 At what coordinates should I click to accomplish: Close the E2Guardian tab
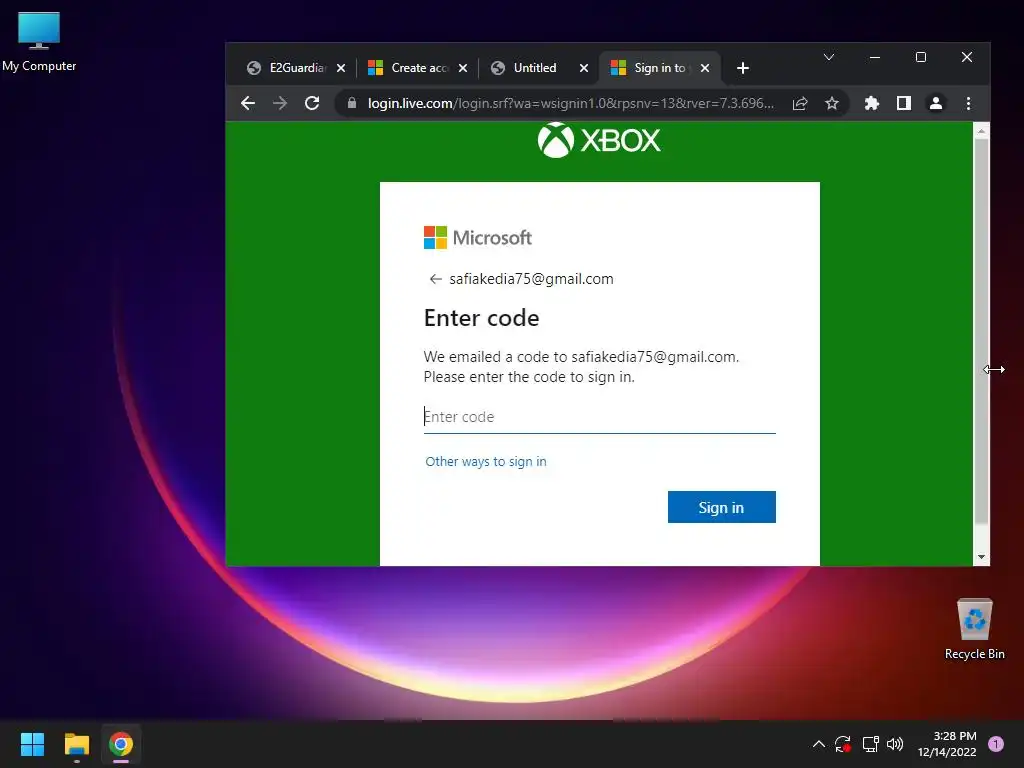click(341, 68)
